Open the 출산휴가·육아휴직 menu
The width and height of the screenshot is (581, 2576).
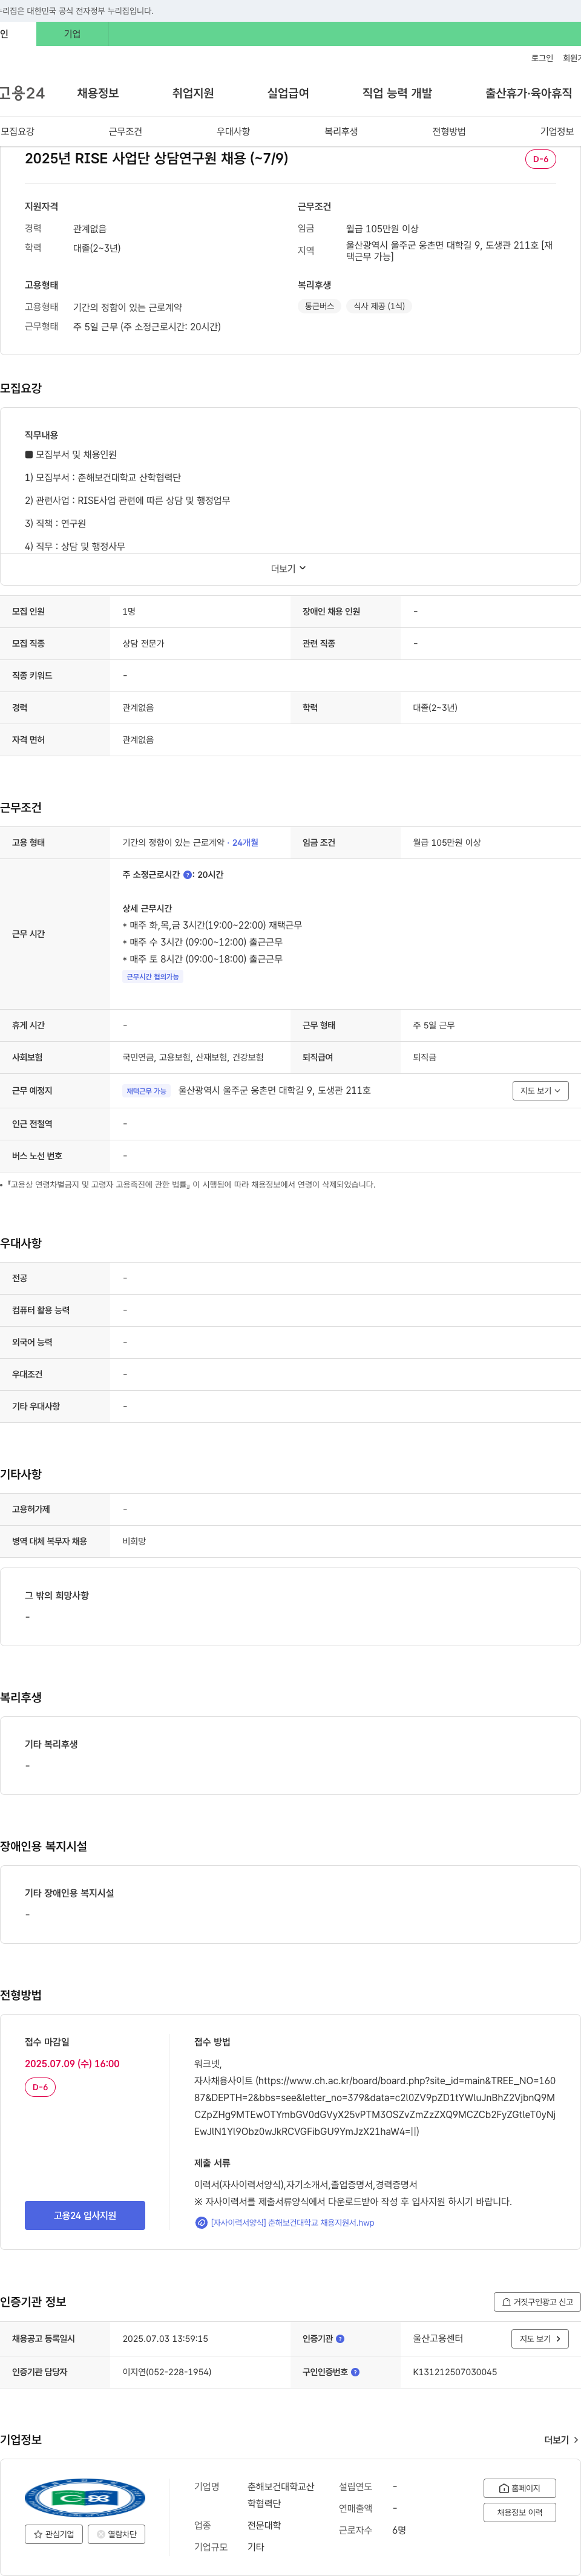tap(529, 93)
